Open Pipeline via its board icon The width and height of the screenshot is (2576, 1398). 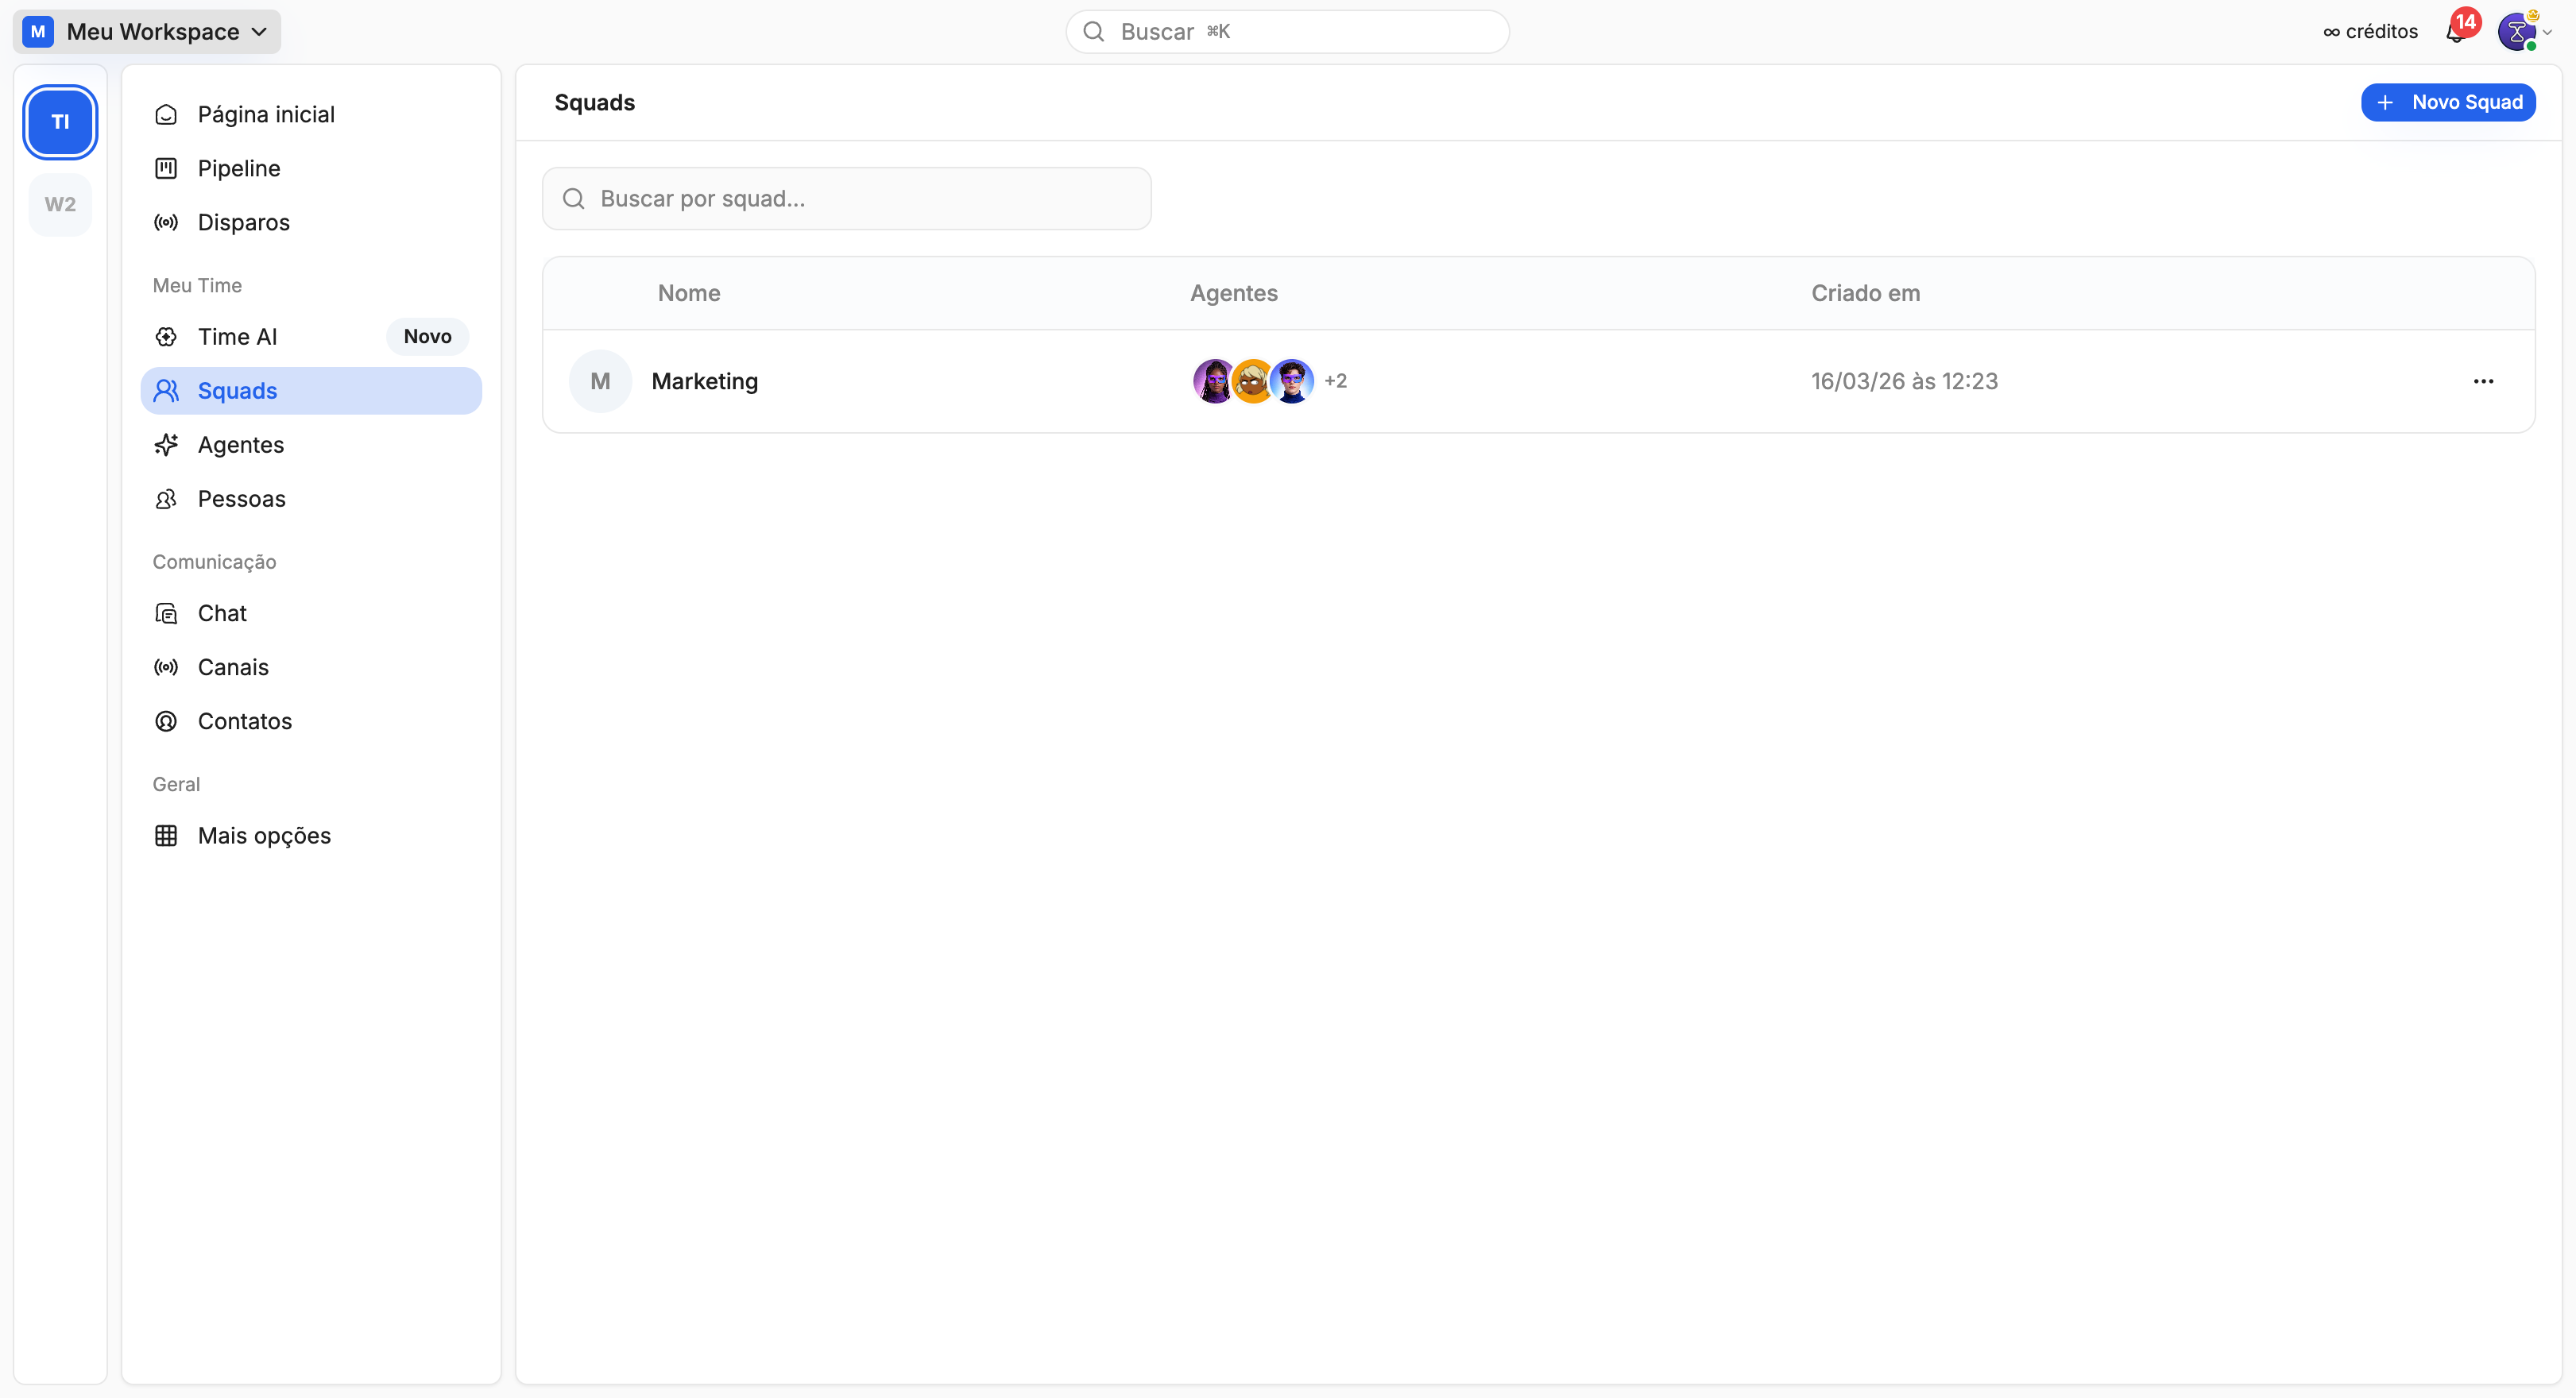[166, 169]
